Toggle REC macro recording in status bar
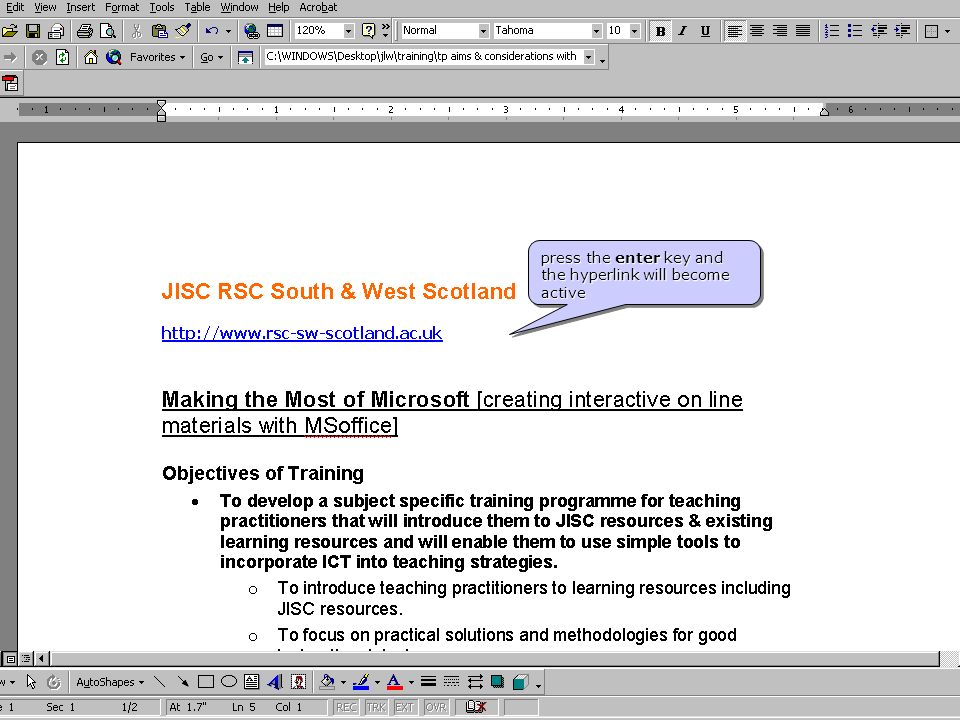This screenshot has height=720, width=960. (346, 707)
